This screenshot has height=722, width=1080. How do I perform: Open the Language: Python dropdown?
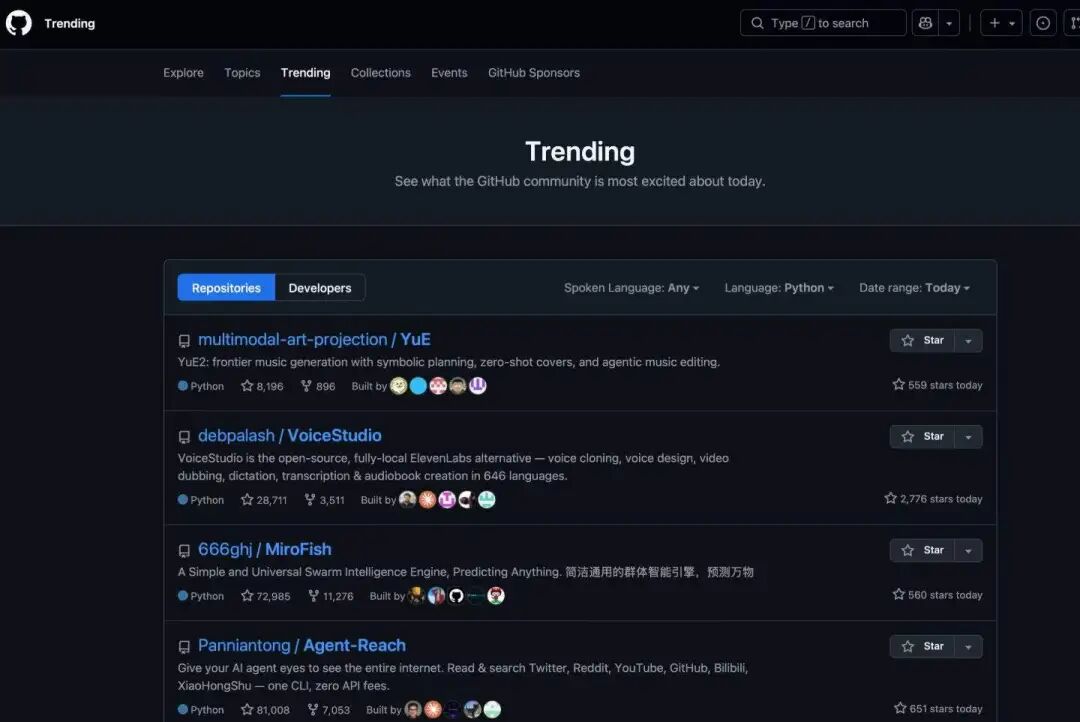click(x=779, y=288)
